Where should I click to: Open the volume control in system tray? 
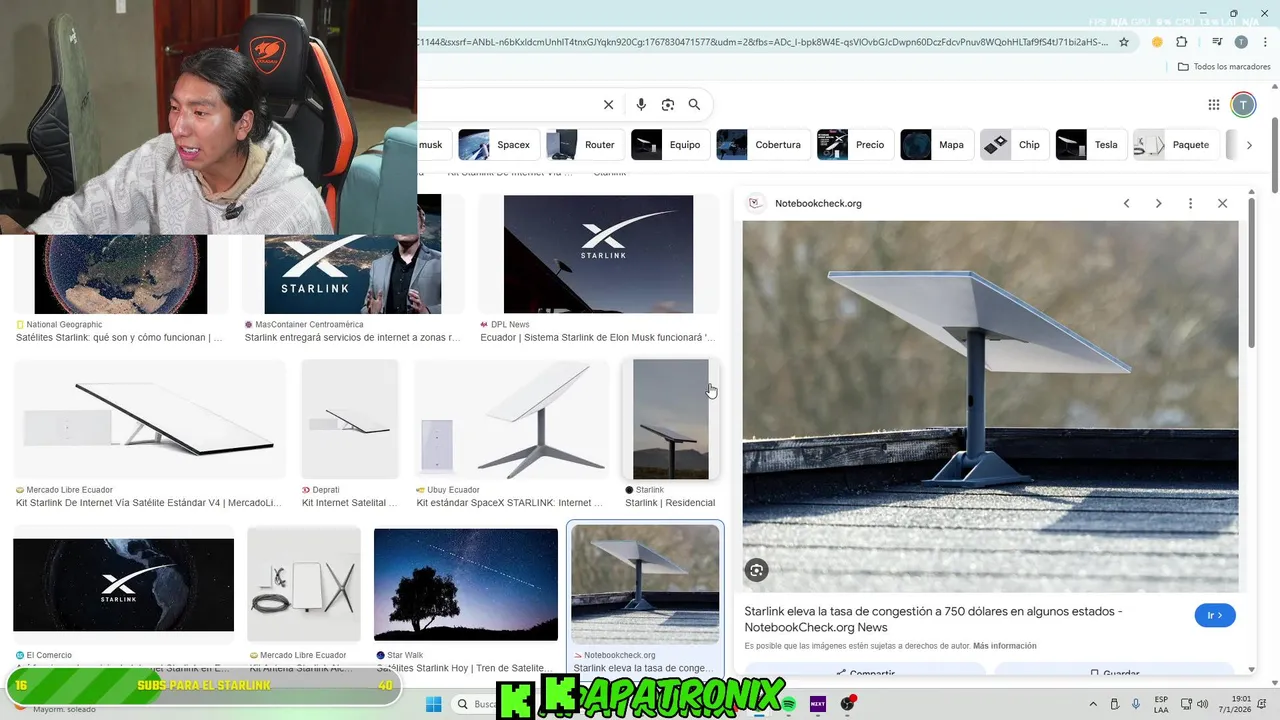[x=1202, y=704]
